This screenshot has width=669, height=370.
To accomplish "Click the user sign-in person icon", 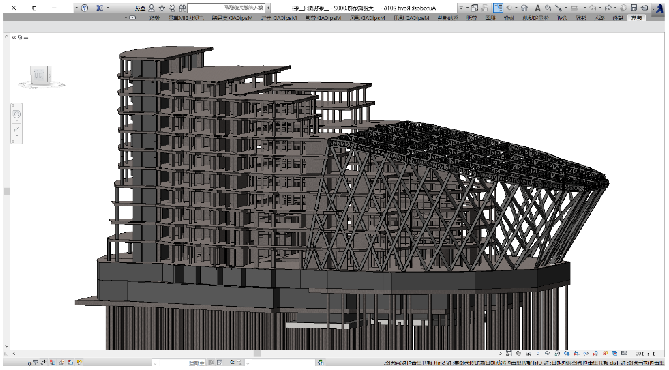I will coord(151,8).
